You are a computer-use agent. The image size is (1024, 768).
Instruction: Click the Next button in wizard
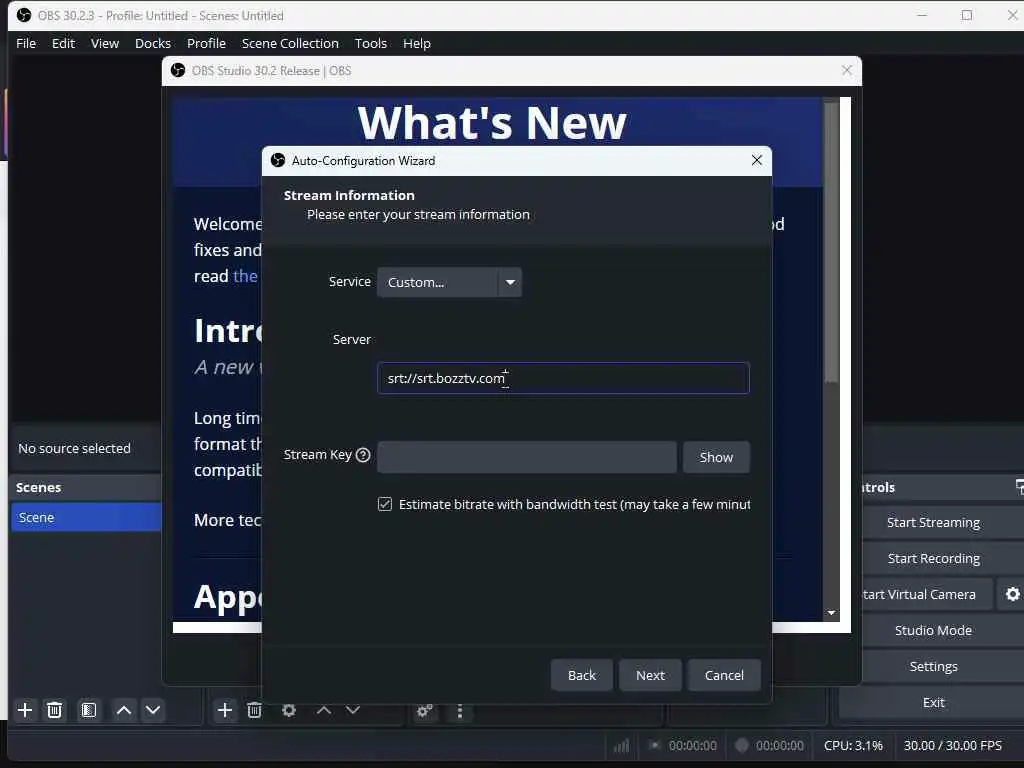coord(650,675)
